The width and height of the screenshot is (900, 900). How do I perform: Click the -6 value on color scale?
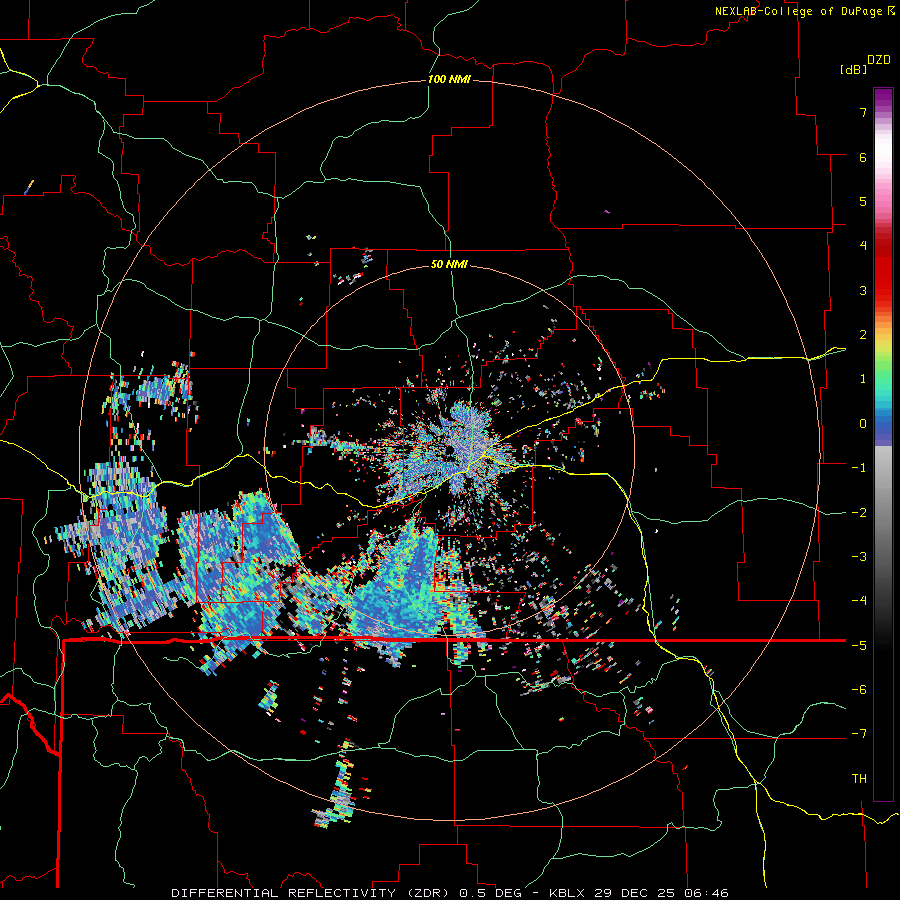tap(859, 690)
